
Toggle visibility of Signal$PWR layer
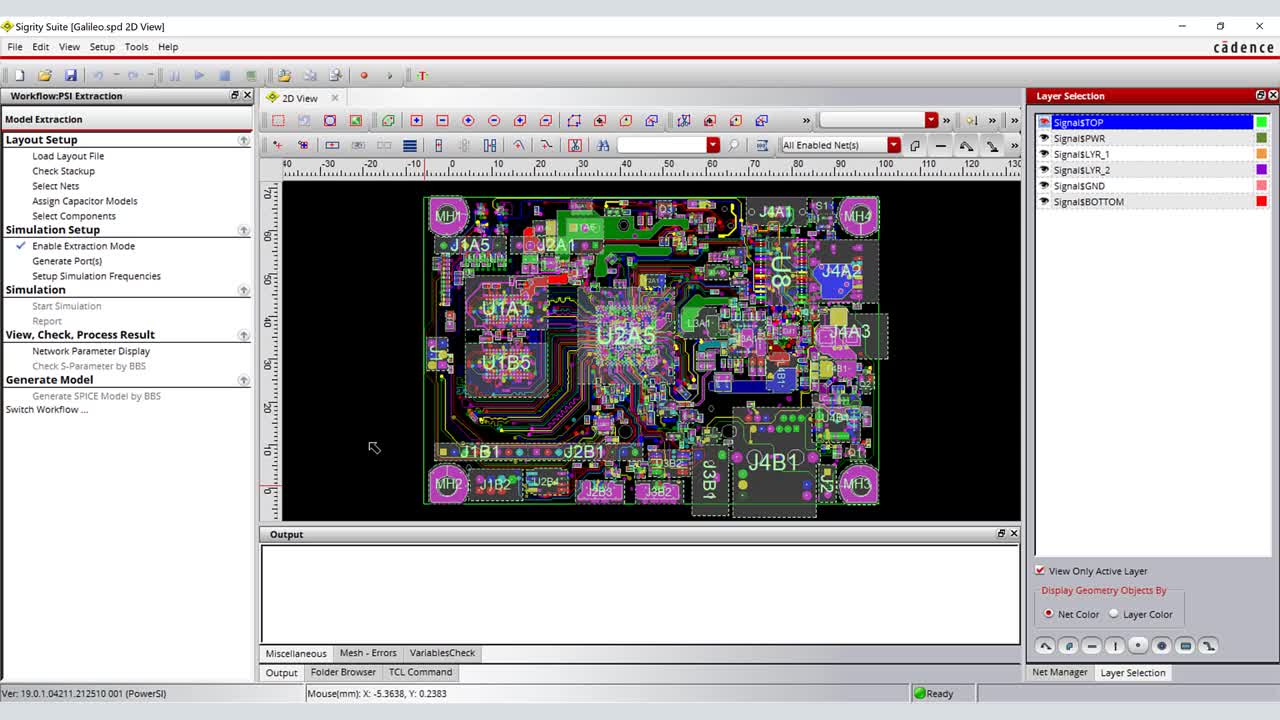tap(1044, 138)
